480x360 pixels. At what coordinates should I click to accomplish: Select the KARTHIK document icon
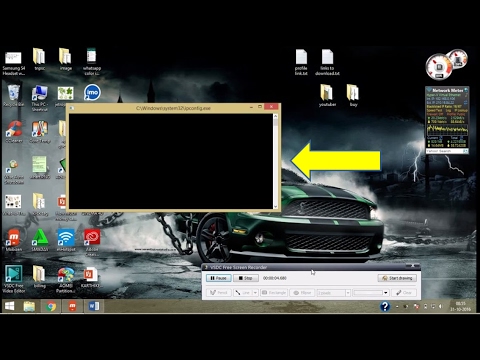tap(91, 277)
